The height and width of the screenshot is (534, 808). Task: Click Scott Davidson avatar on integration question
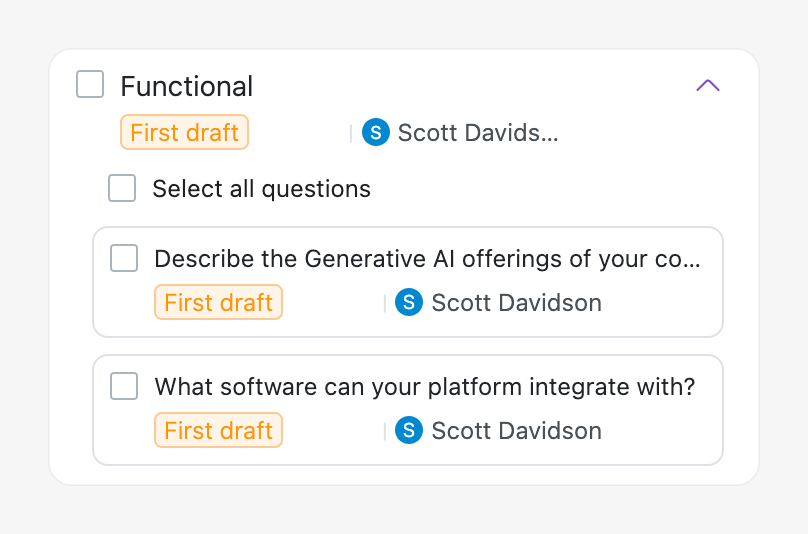tap(409, 430)
